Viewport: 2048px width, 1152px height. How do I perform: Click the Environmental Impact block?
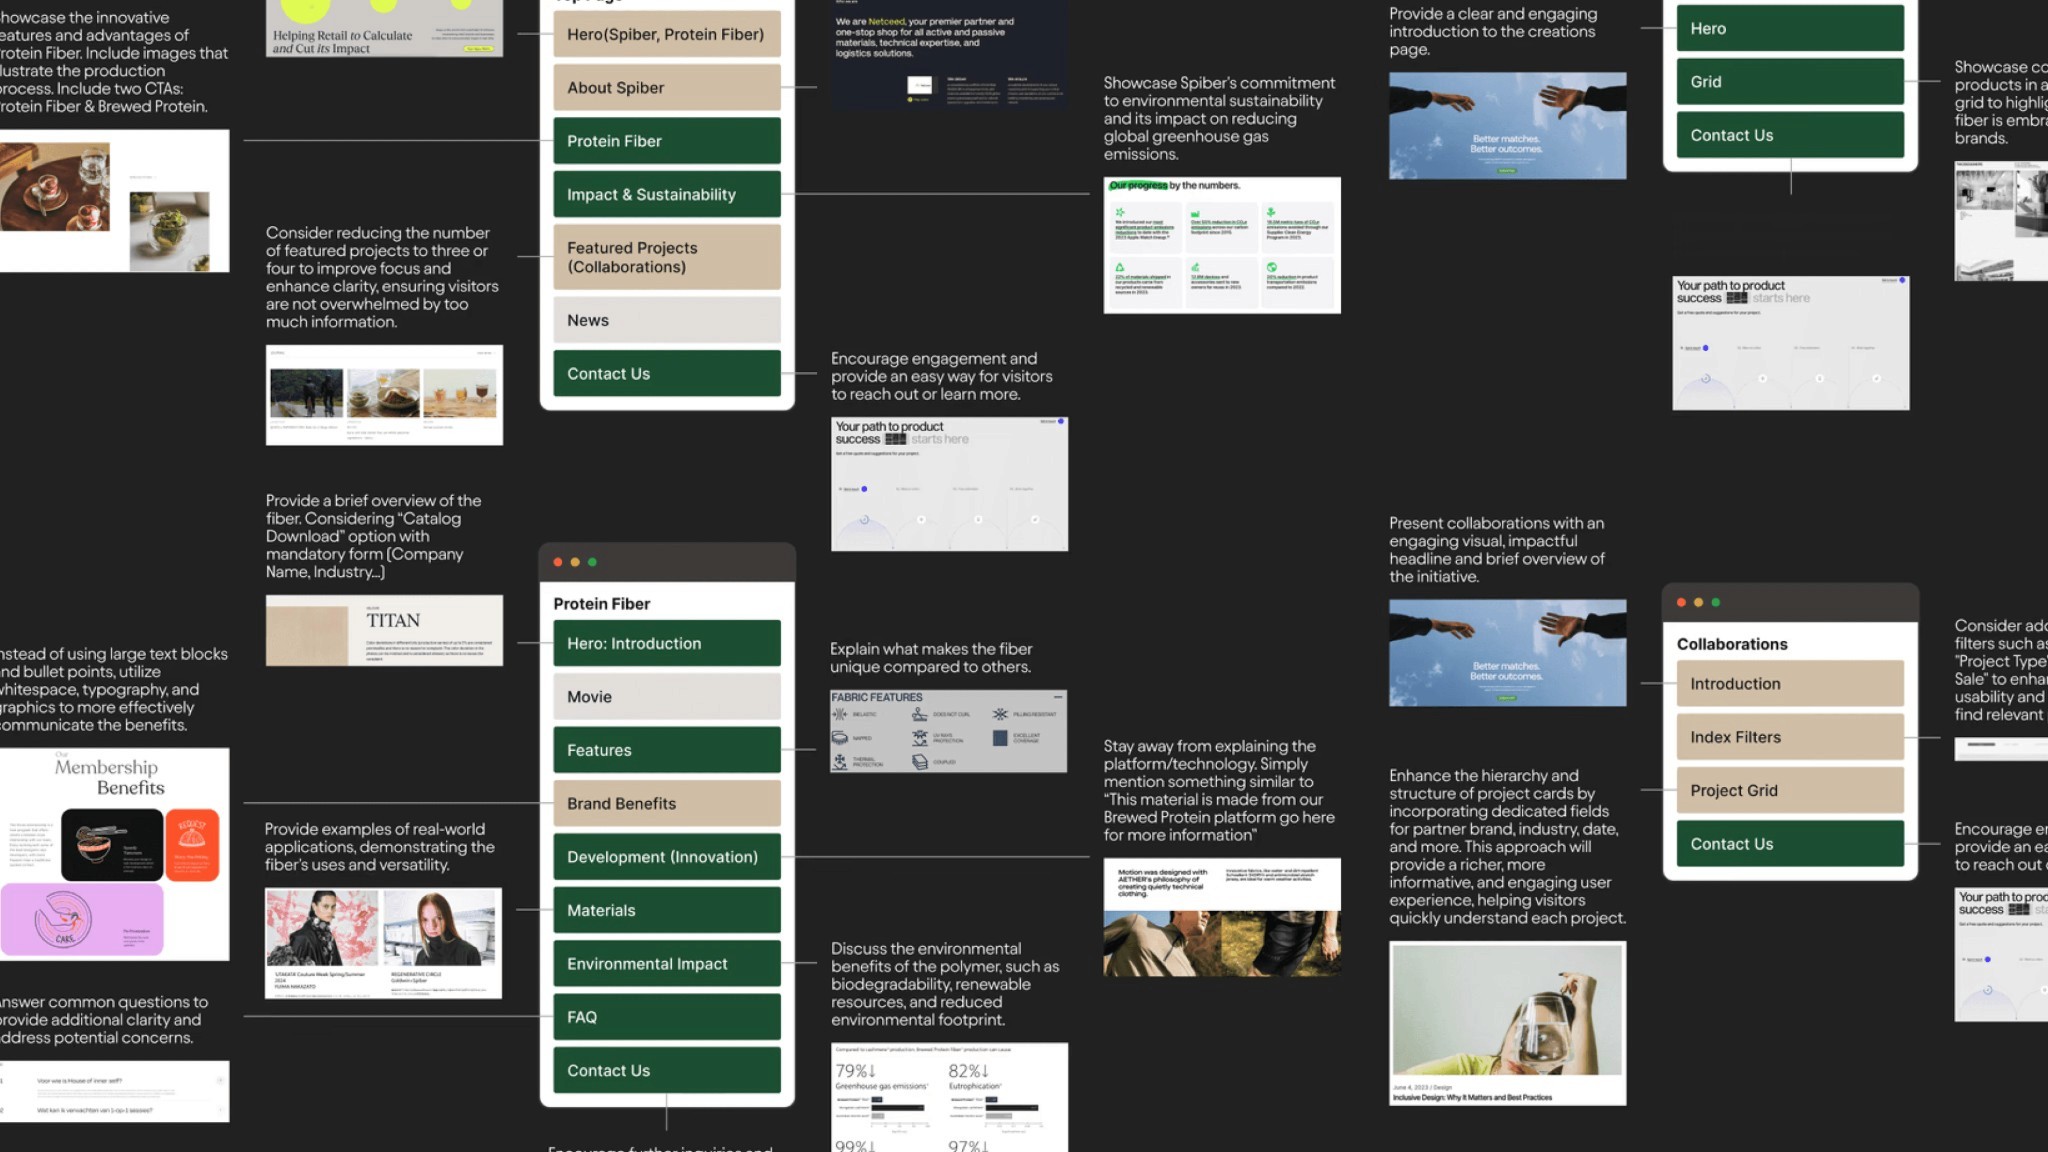click(x=666, y=964)
